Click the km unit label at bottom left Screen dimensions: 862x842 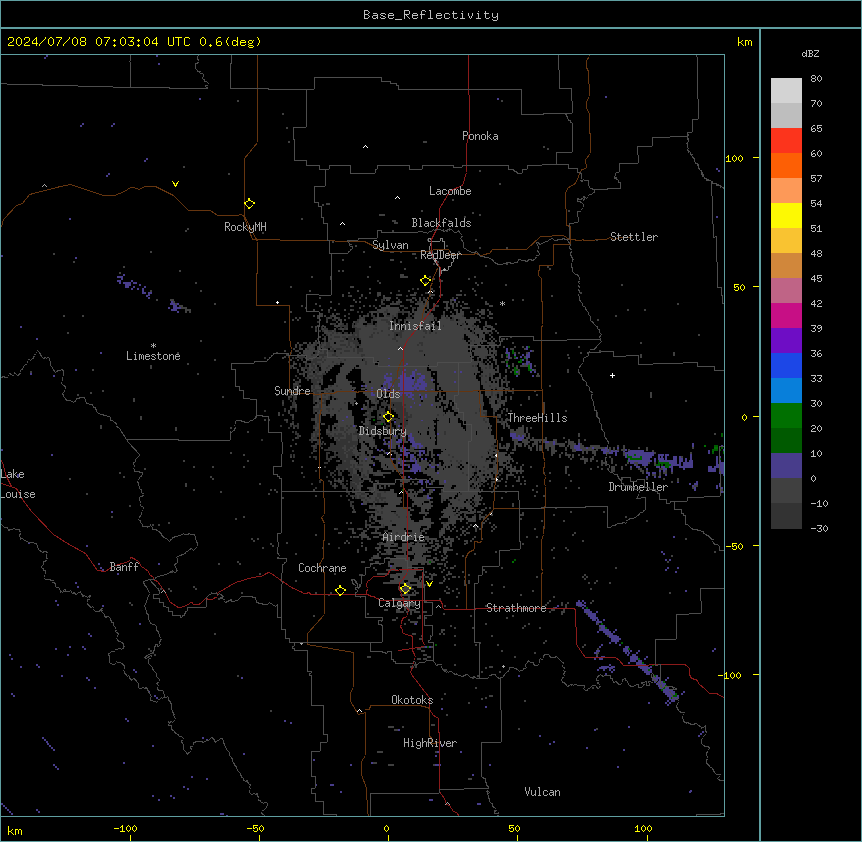tap(15, 830)
